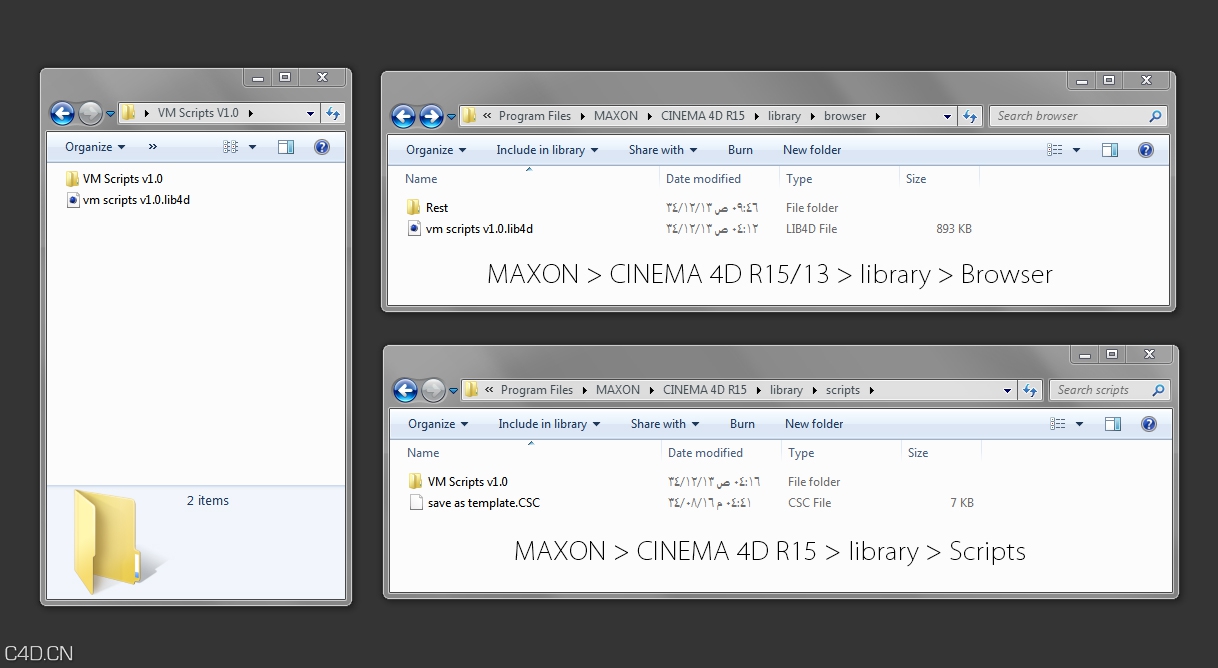Open the Rest folder

pos(436,208)
